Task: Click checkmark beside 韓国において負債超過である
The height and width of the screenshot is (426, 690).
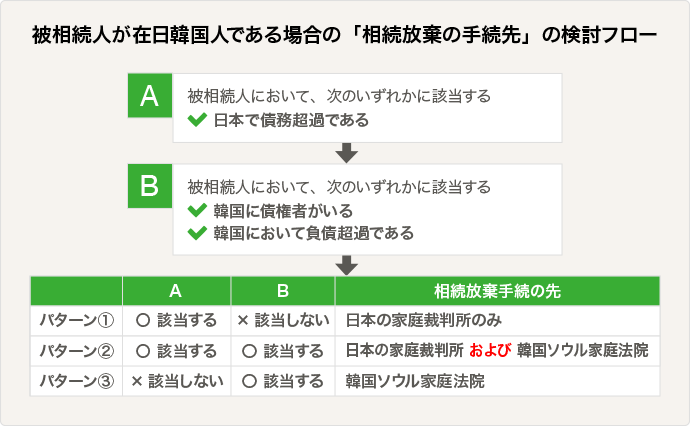Action: 197,233
